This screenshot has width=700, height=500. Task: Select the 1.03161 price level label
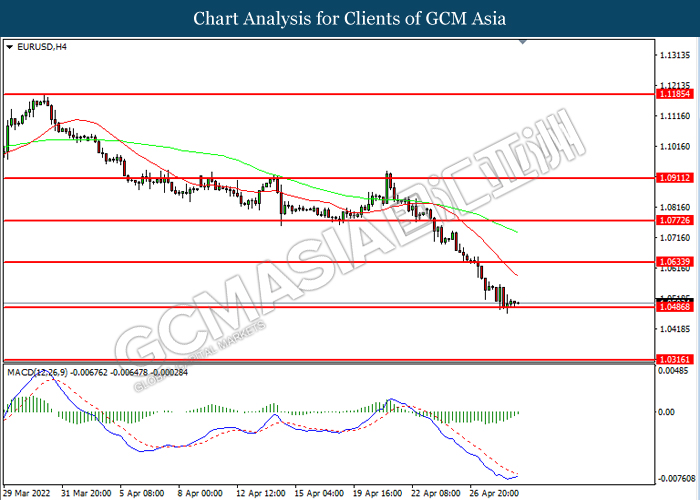coord(675,359)
